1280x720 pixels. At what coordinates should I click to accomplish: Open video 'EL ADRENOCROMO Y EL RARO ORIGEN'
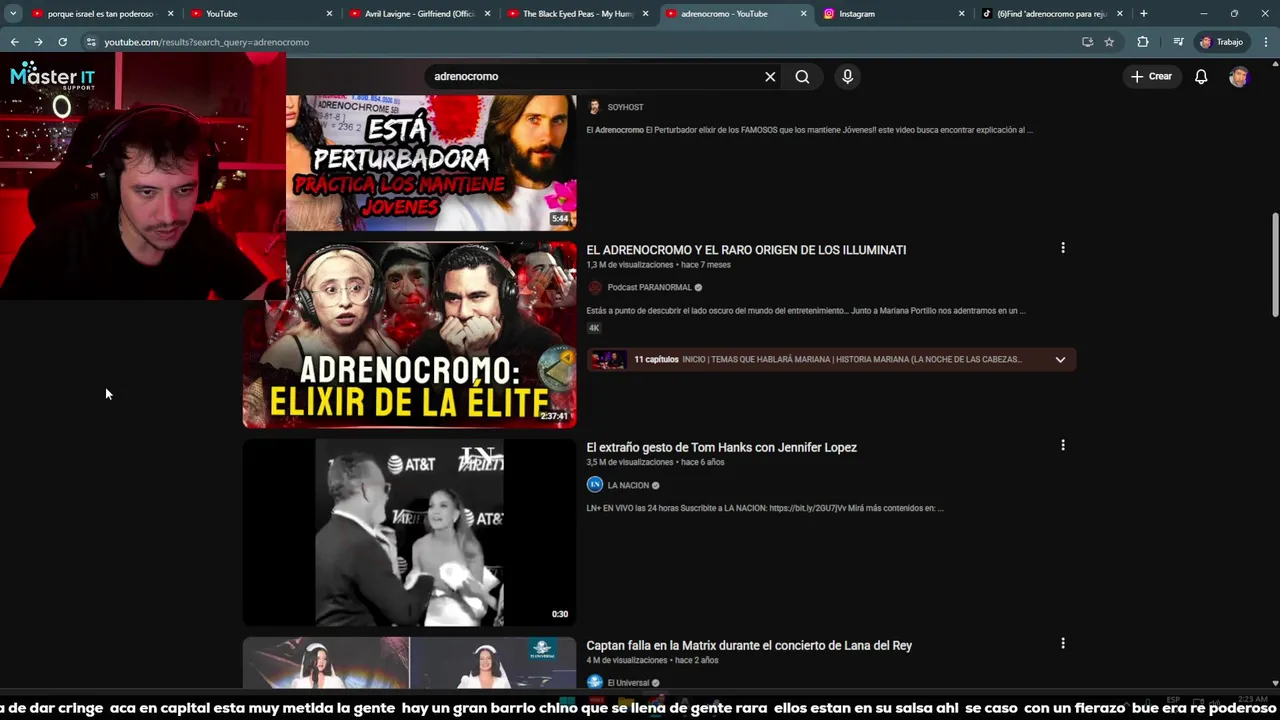pyautogui.click(x=746, y=250)
